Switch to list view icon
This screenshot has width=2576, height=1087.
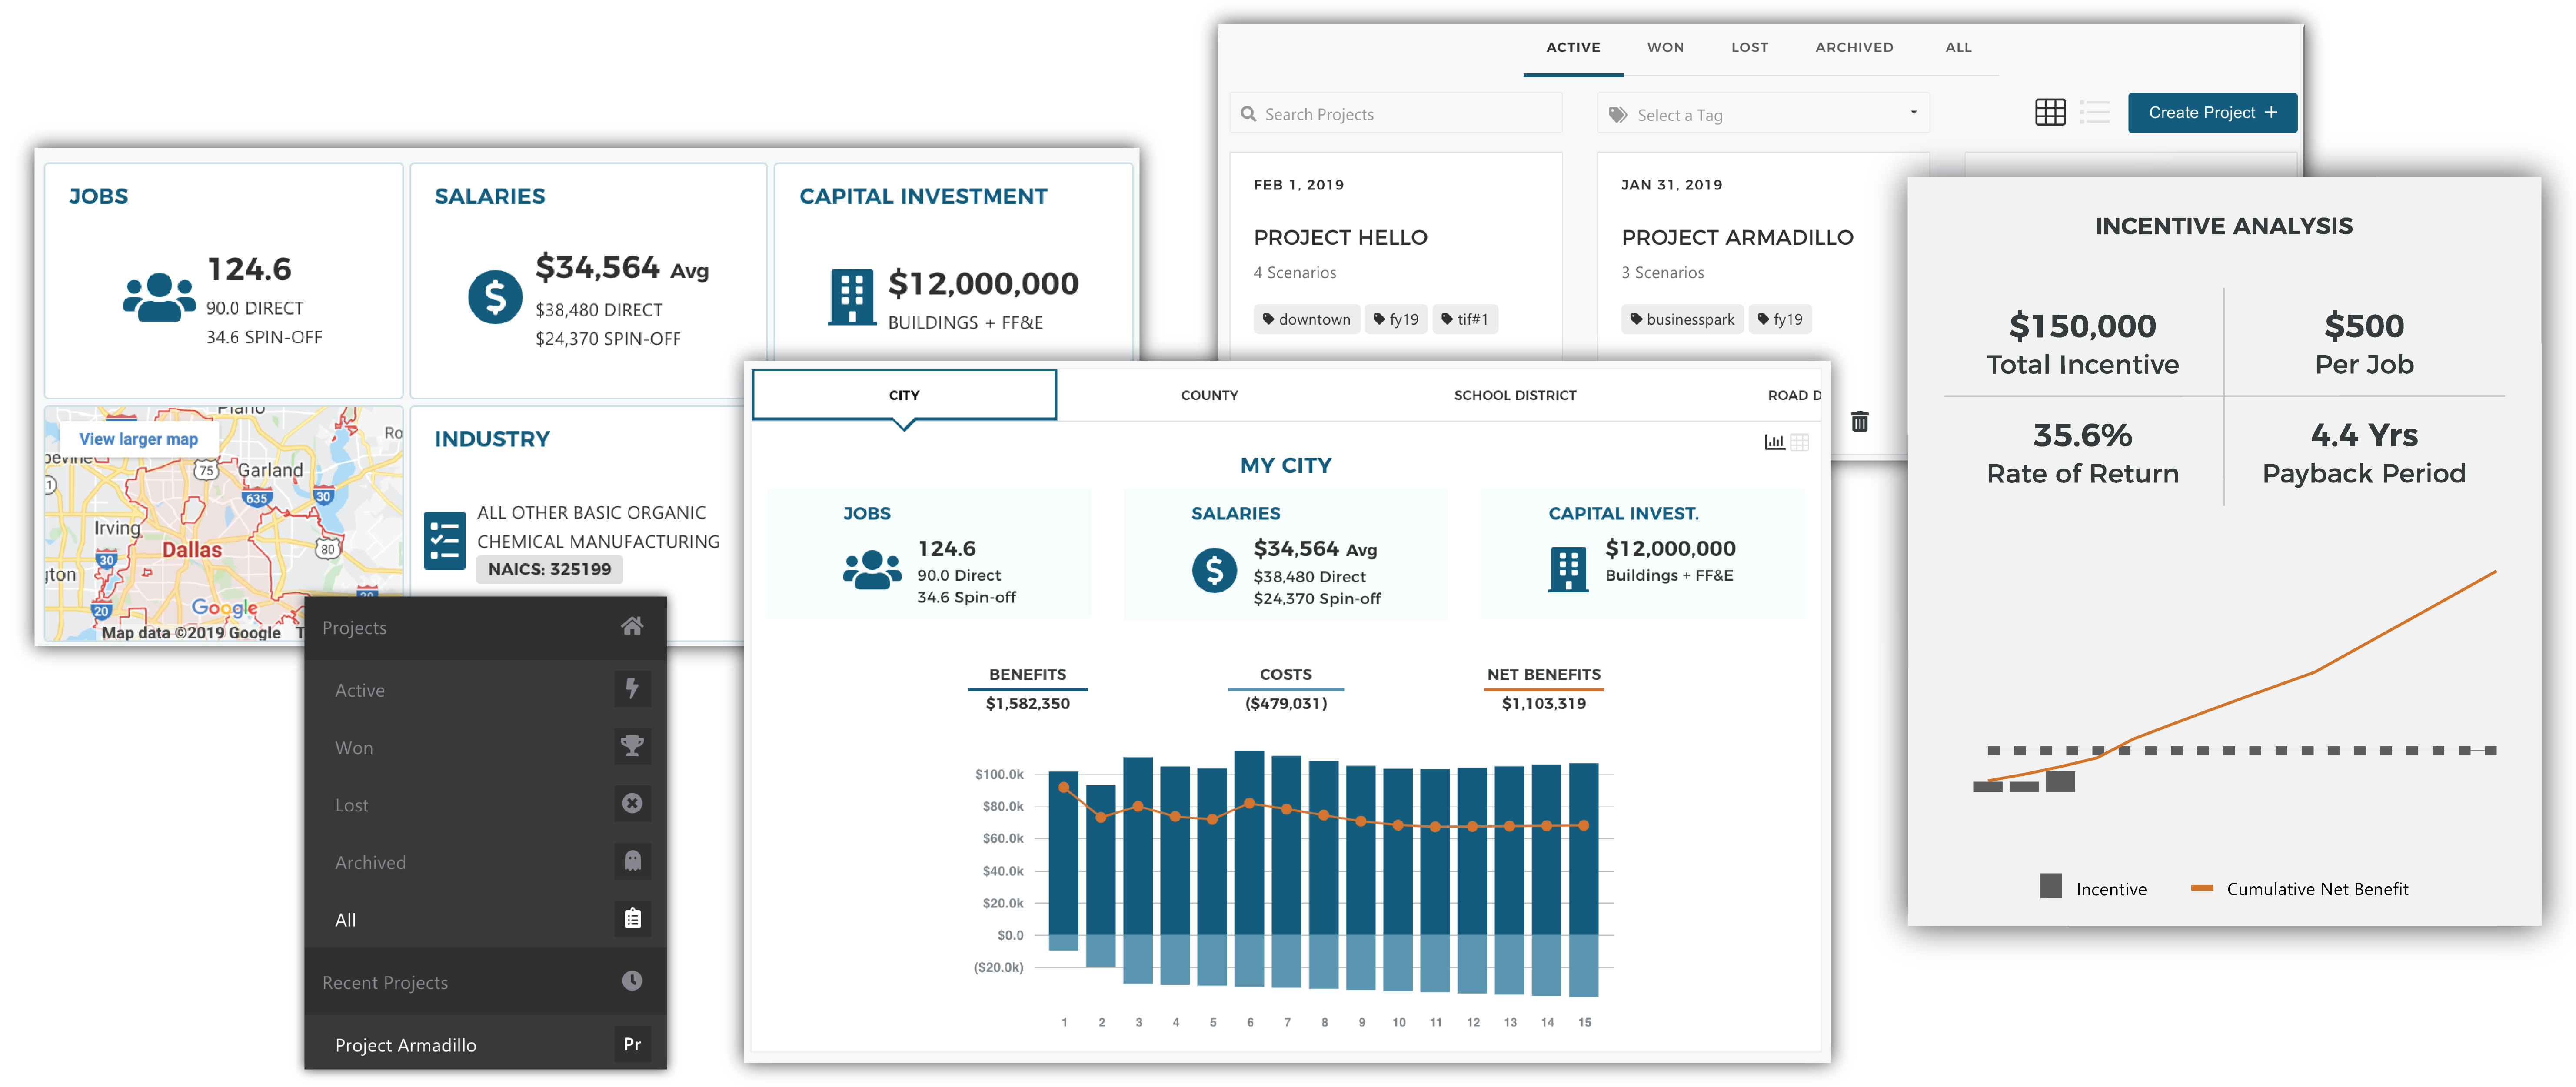click(x=2094, y=112)
